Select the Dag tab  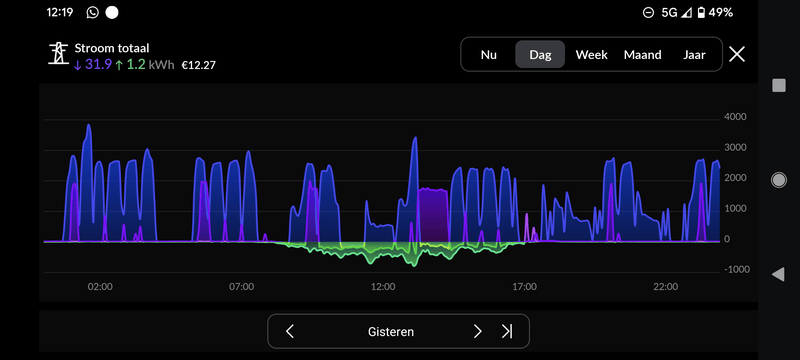tap(540, 55)
